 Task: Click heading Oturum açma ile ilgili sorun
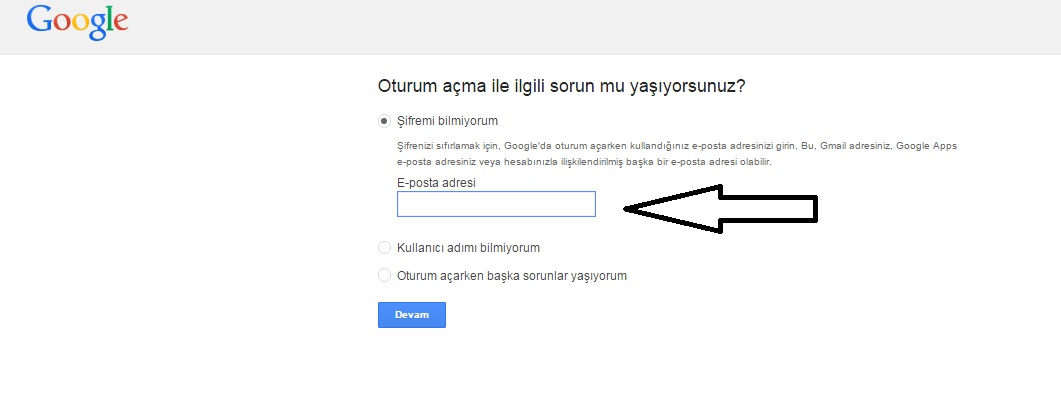point(562,87)
